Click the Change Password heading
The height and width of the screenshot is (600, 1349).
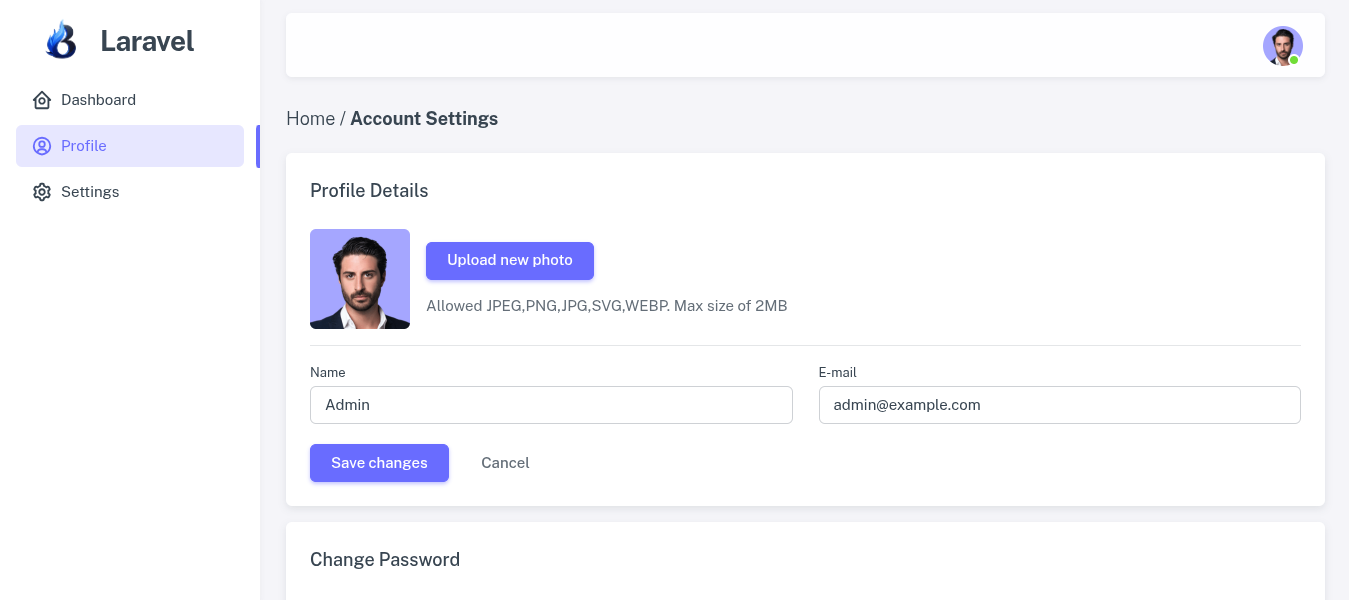click(x=385, y=559)
